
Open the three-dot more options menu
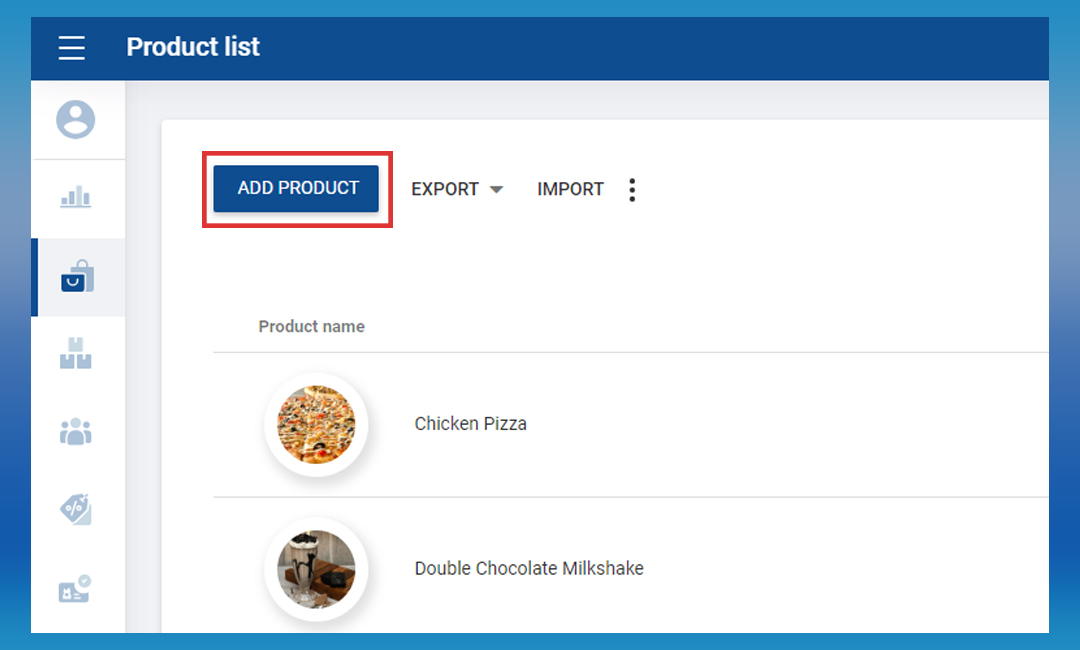(632, 190)
